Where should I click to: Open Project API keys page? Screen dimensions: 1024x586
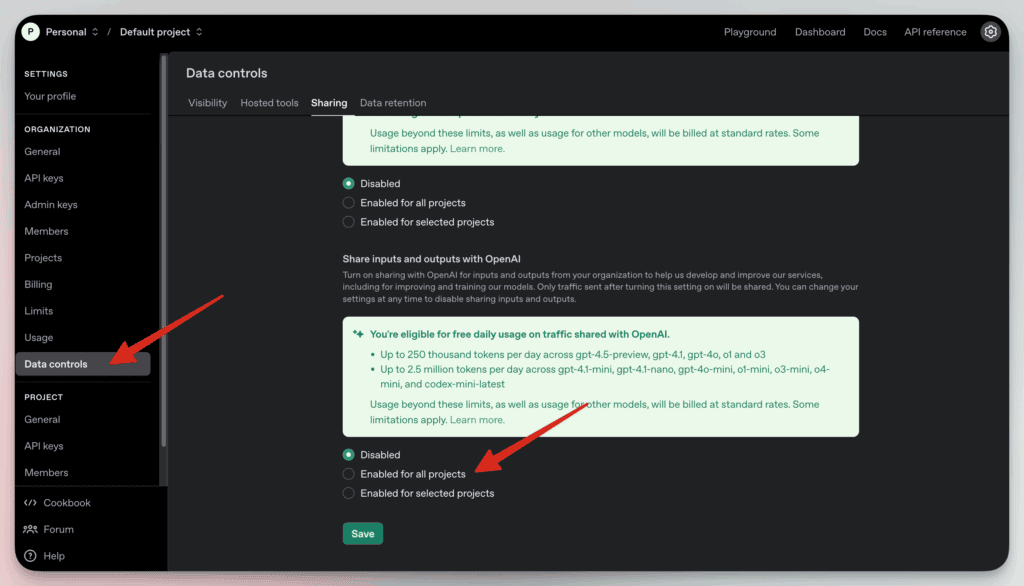point(44,446)
